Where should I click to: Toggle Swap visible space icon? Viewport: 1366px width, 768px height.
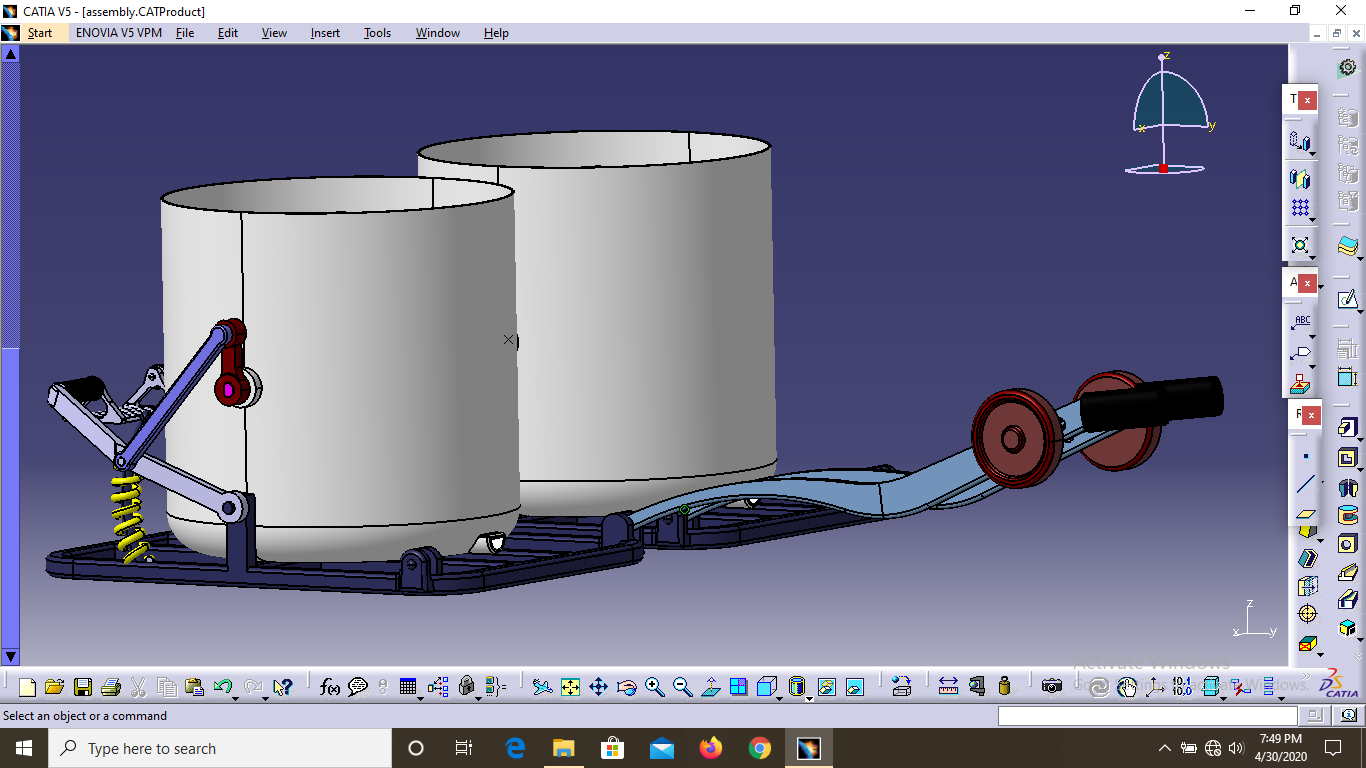coord(855,687)
